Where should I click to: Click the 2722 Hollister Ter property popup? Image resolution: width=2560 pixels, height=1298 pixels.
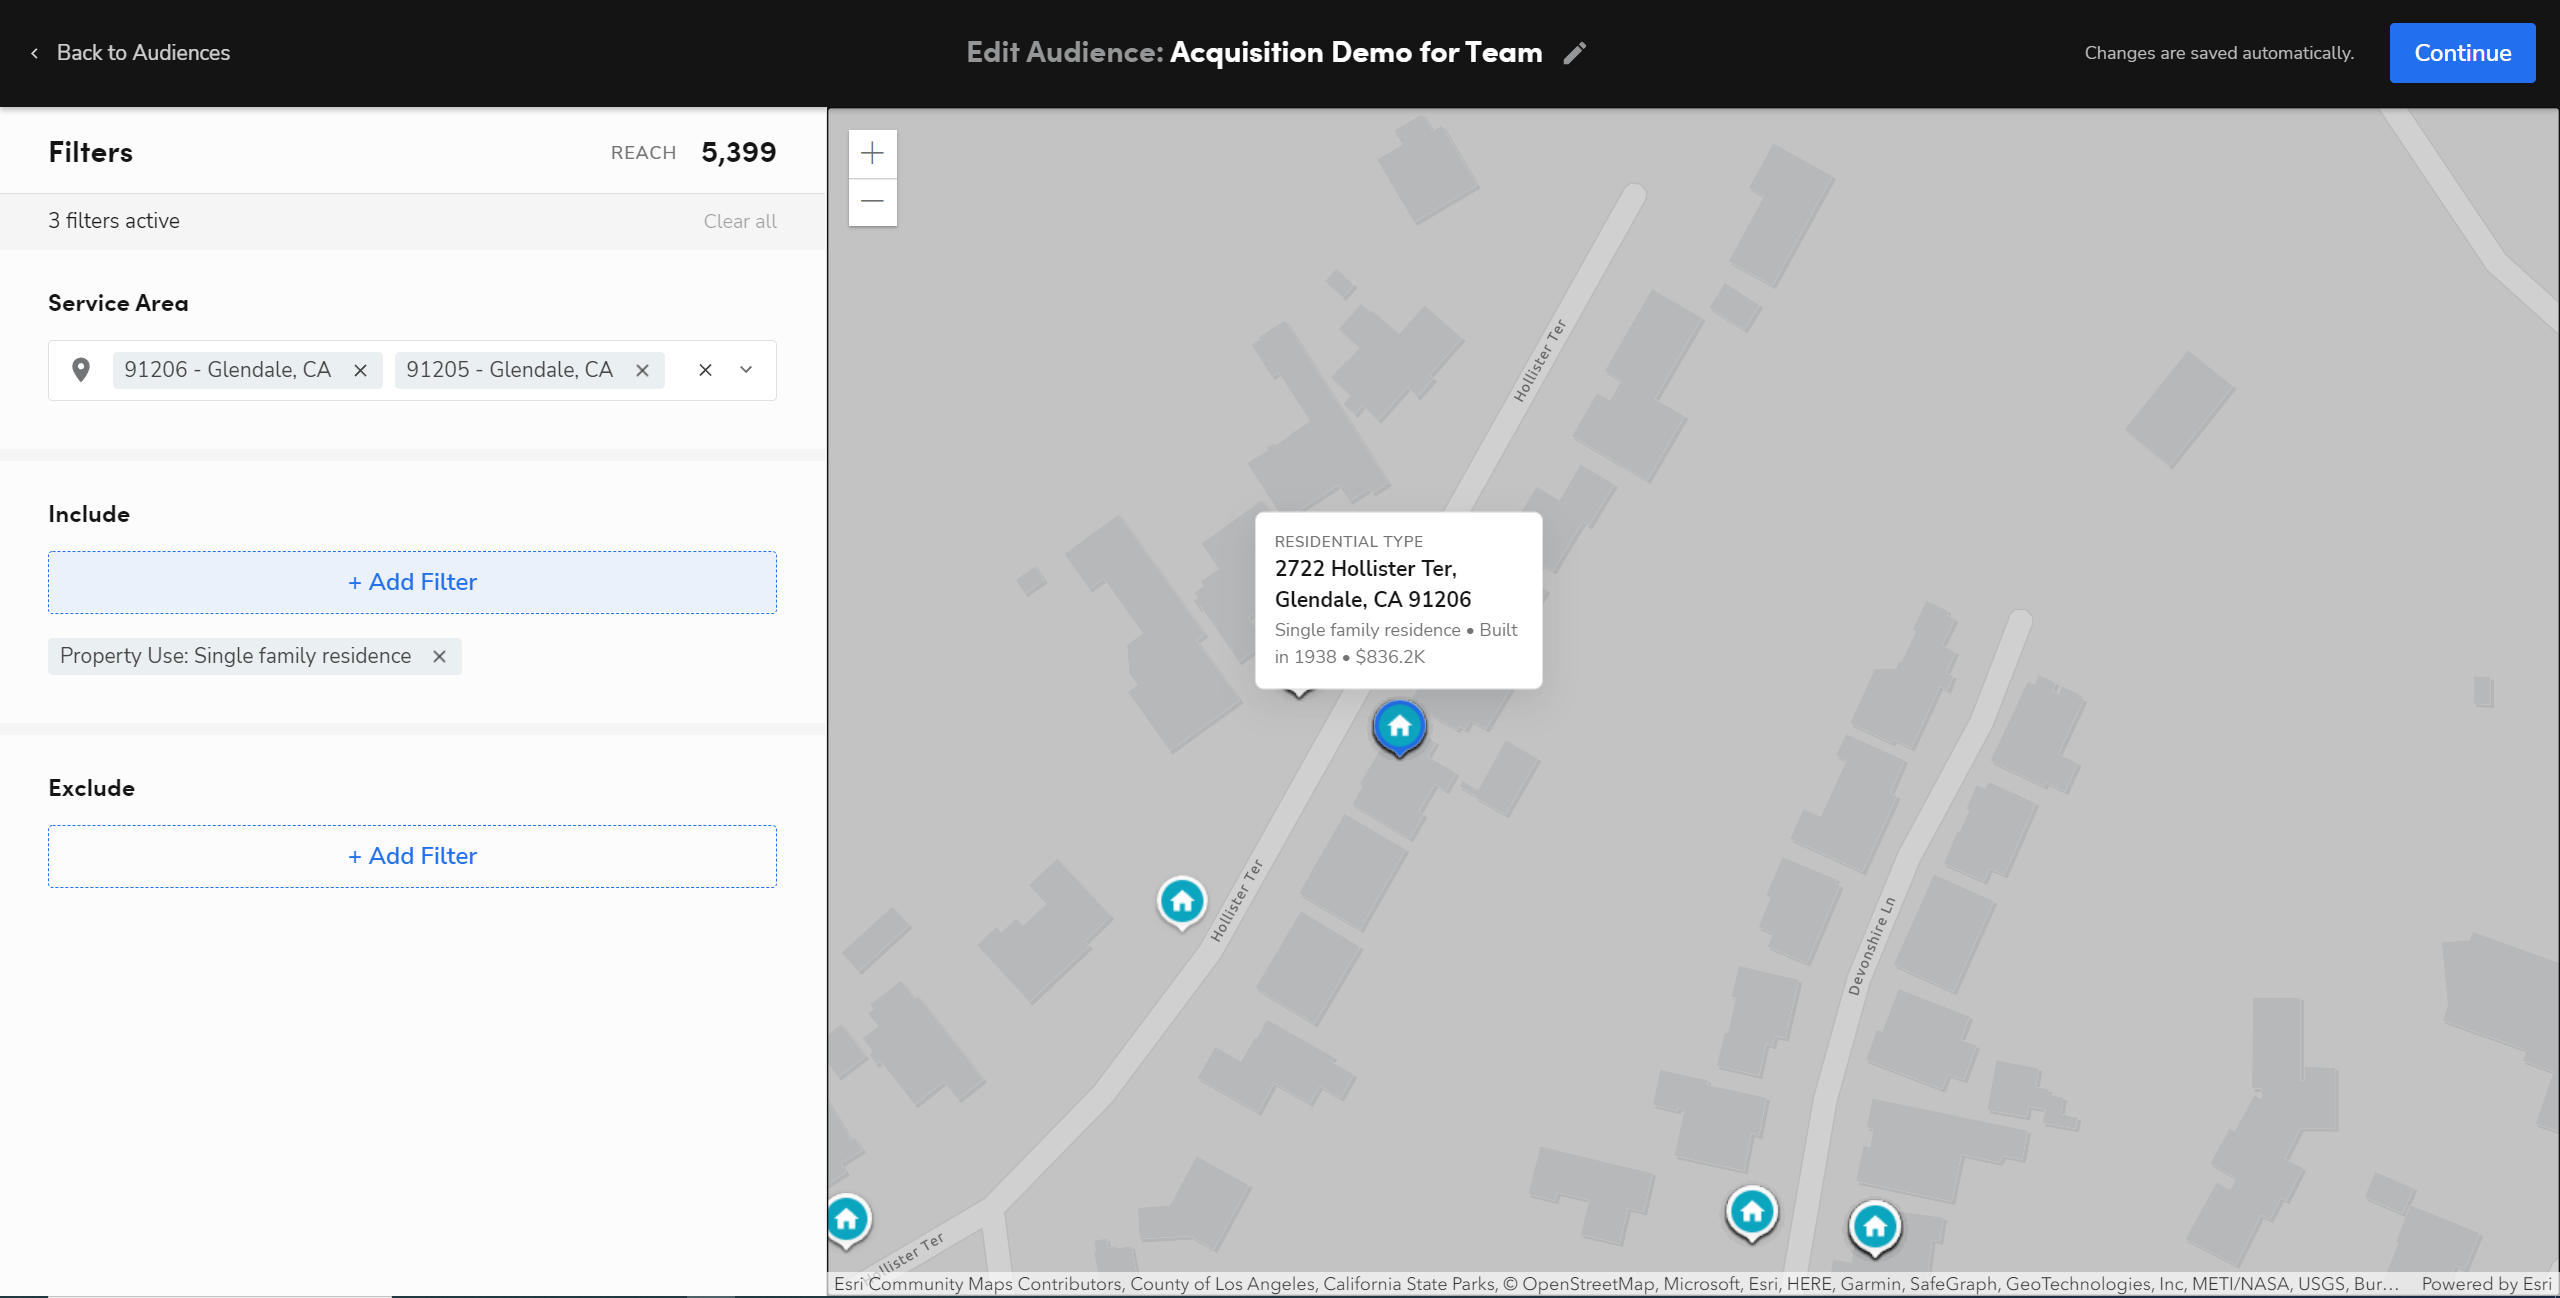click(x=1397, y=599)
